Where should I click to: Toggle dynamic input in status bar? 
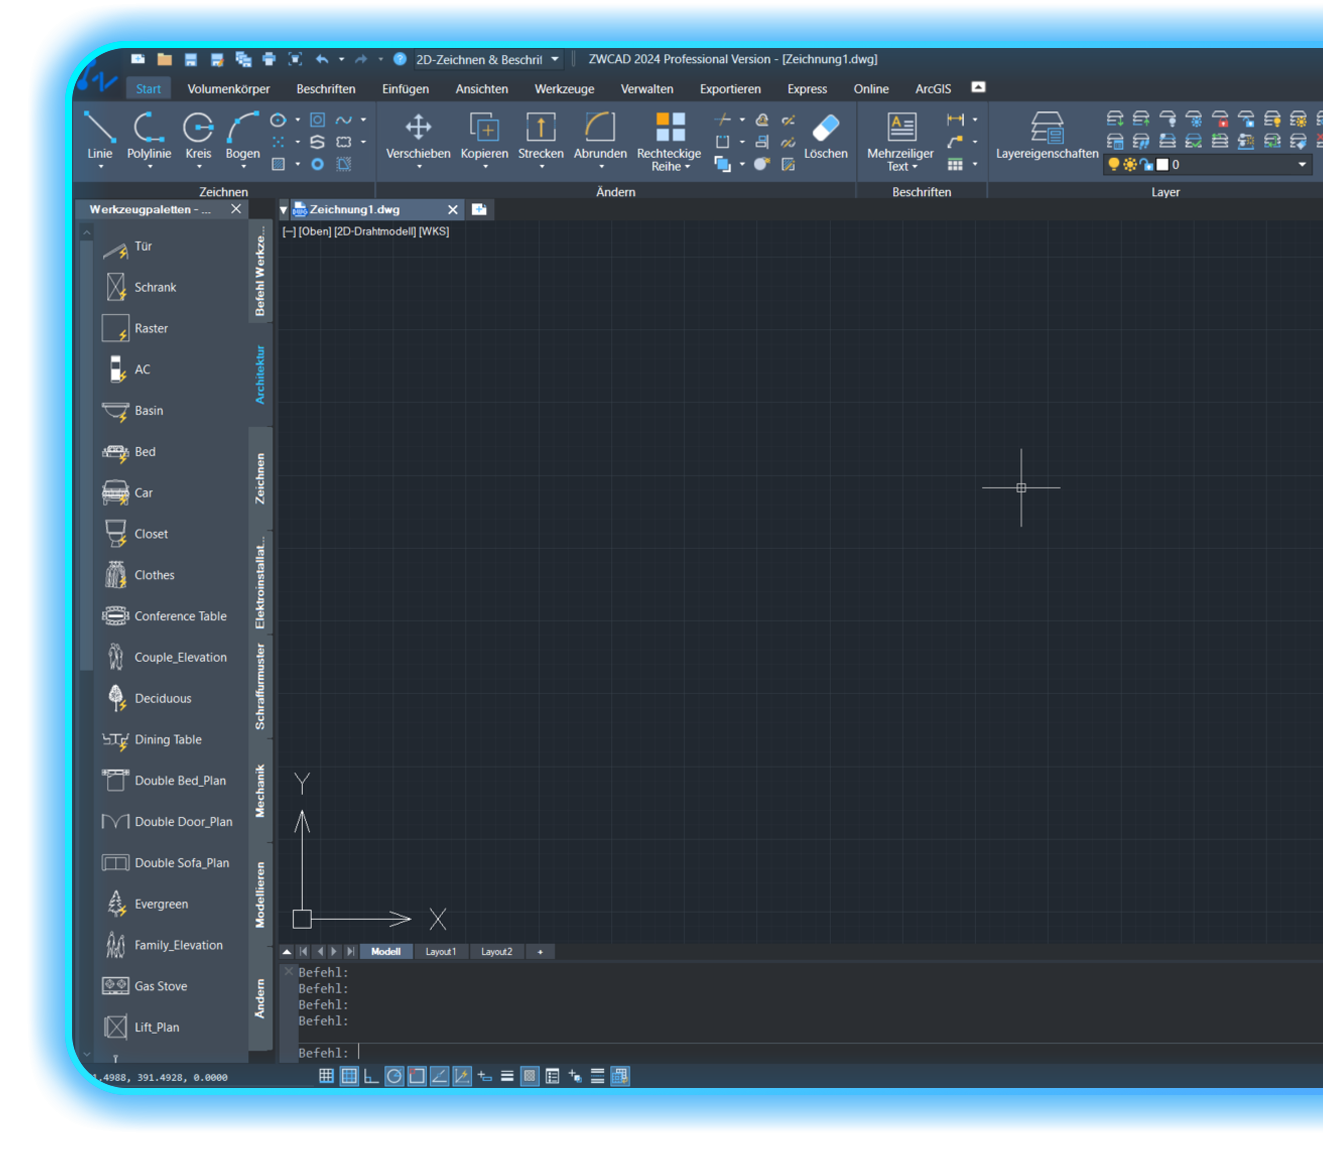[x=485, y=1076]
